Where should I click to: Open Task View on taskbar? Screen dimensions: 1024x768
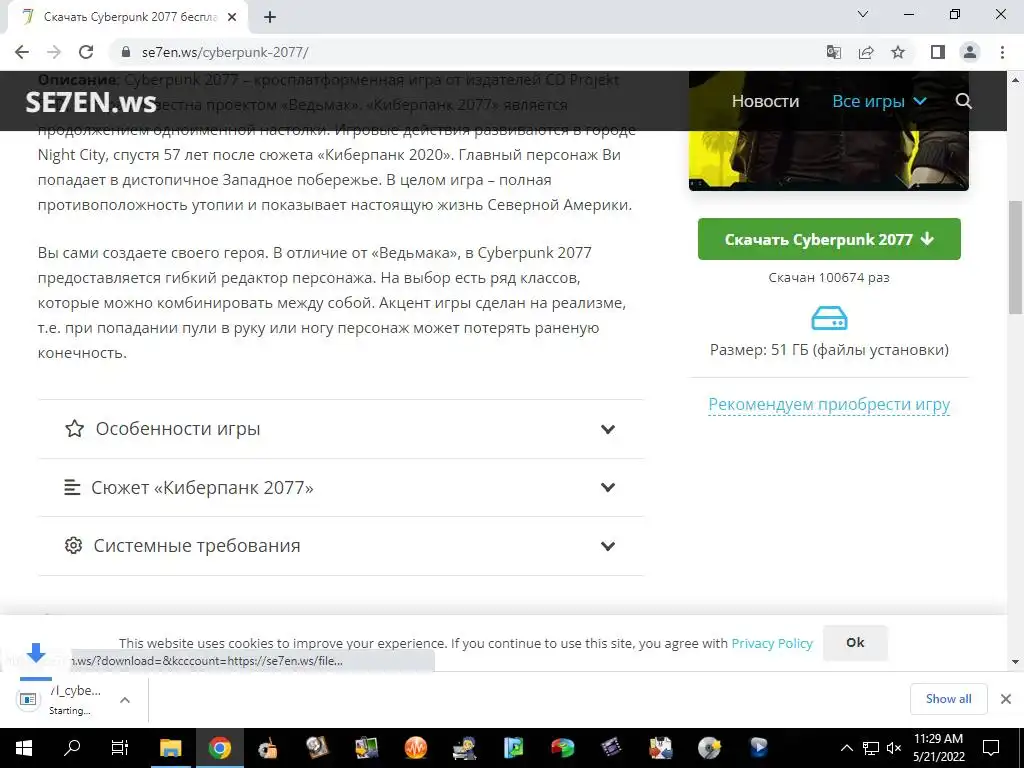pyautogui.click(x=120, y=748)
